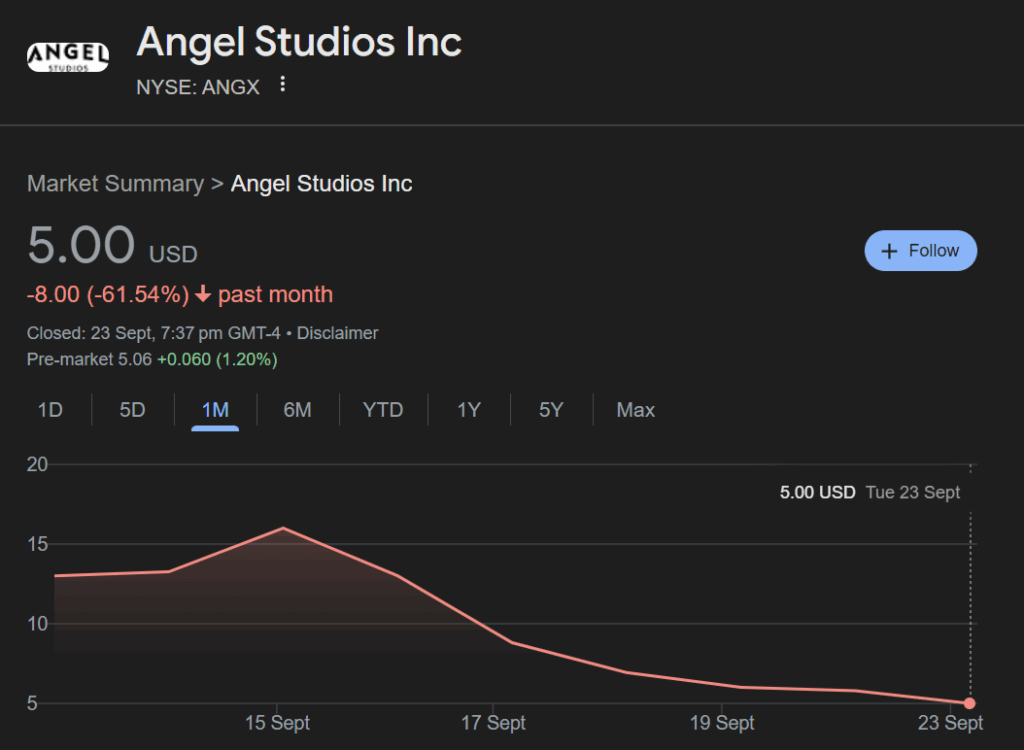The image size is (1024, 750).
Task: Open the Max time range chart
Action: [636, 410]
